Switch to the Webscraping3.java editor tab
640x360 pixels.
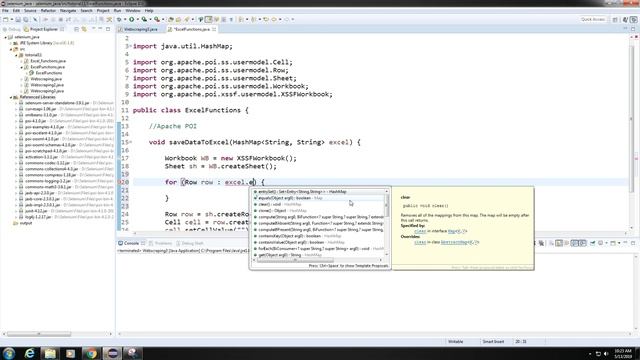click(x=140, y=29)
